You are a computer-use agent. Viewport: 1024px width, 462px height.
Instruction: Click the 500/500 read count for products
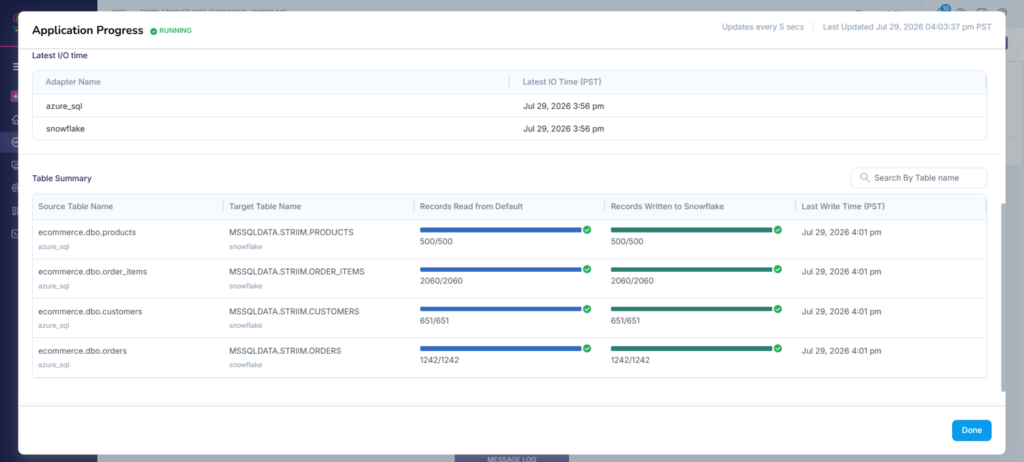coord(436,242)
